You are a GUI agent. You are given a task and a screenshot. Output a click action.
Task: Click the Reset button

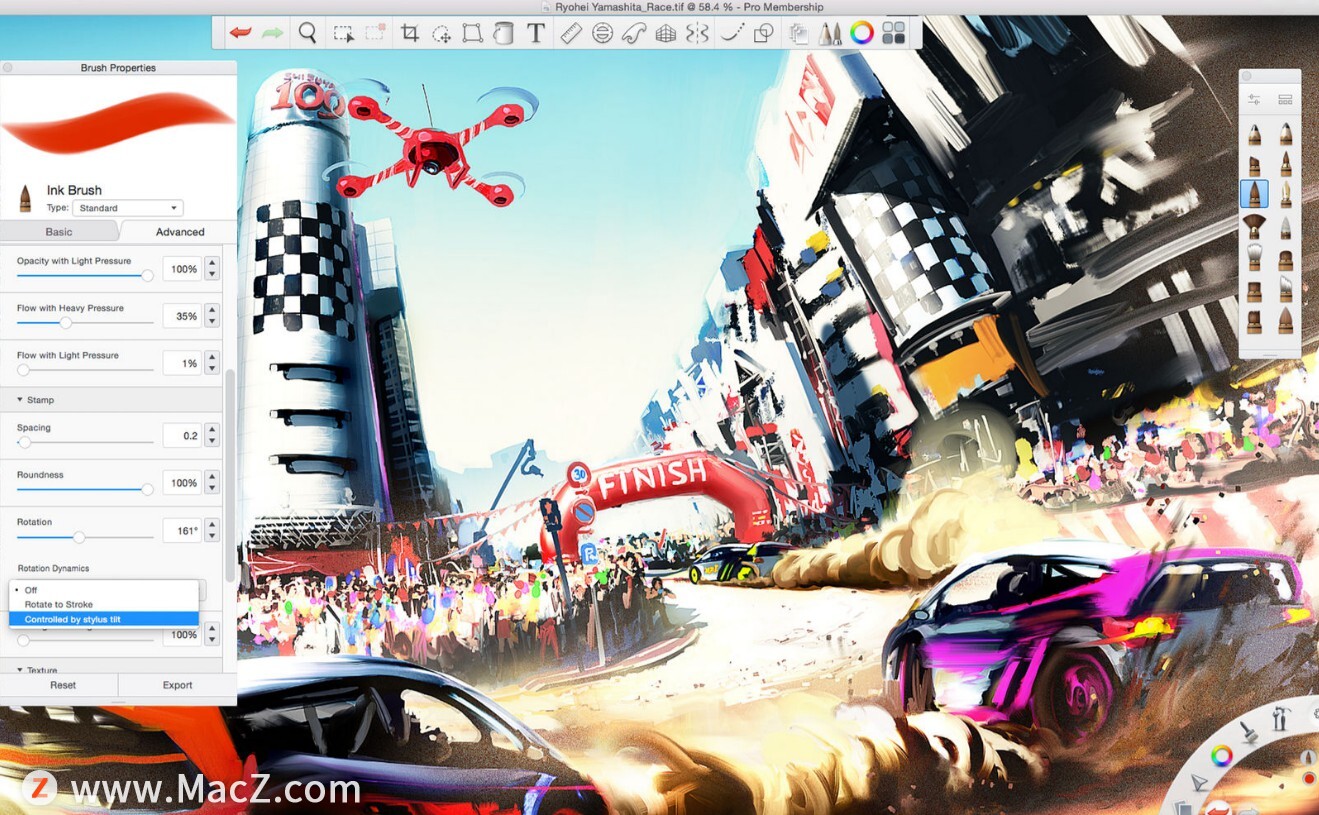coord(63,685)
